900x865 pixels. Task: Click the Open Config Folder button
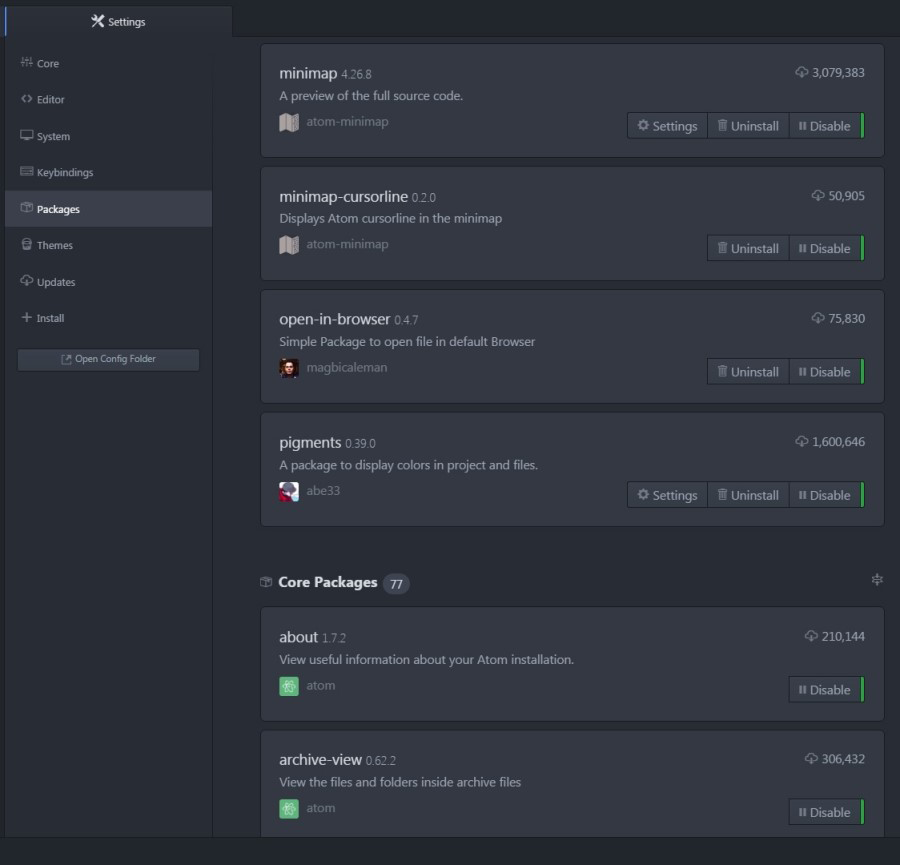[108, 359]
